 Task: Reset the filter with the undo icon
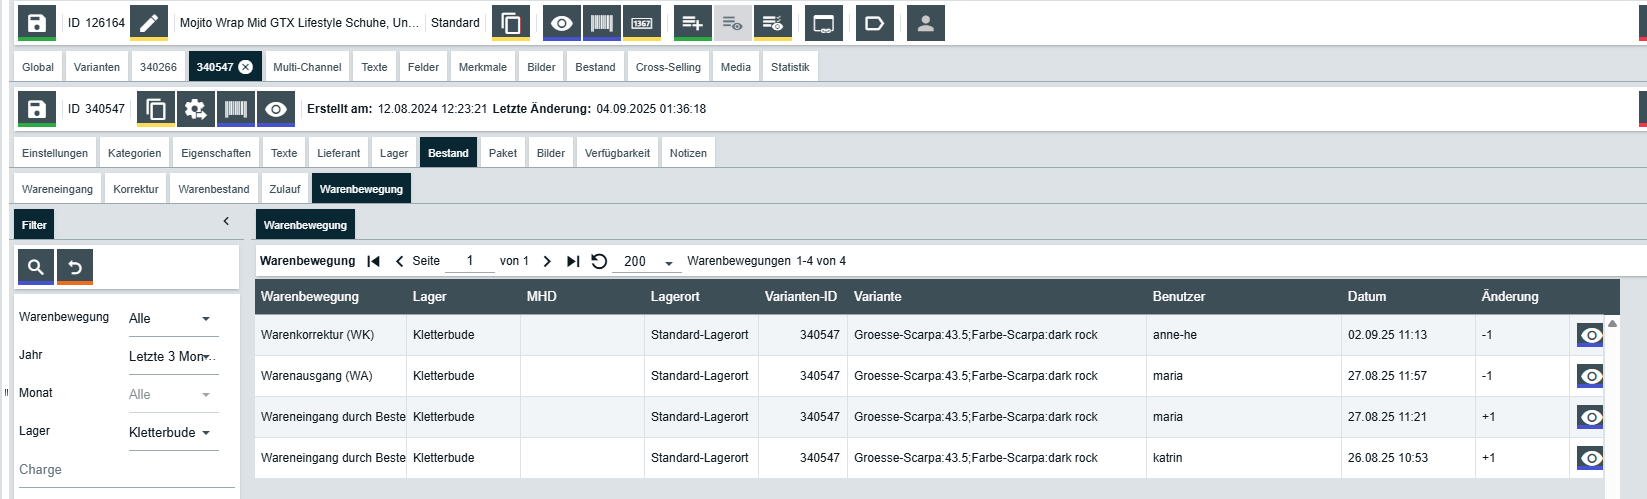click(x=75, y=267)
